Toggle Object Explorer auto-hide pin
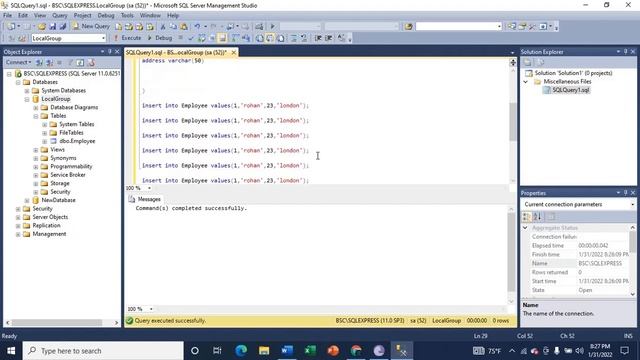 click(x=109, y=52)
